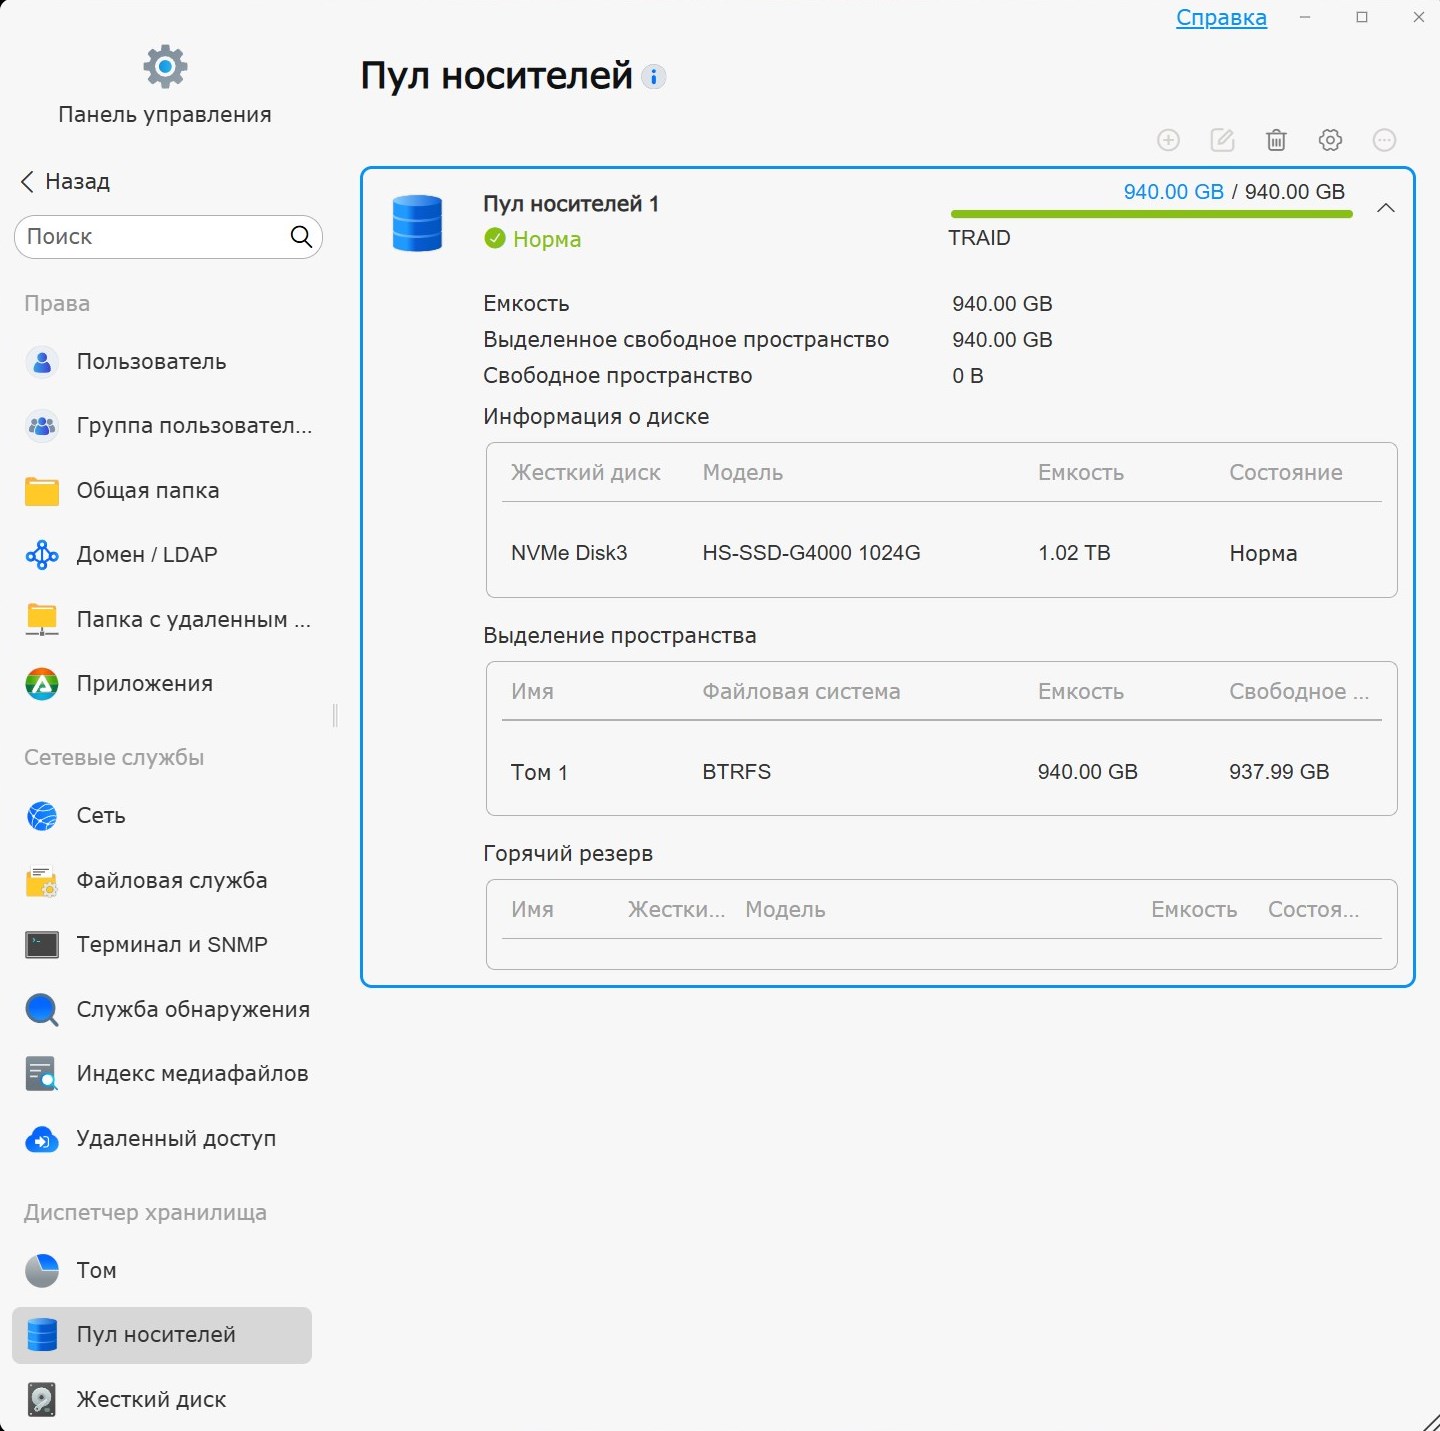
Task: Click the Состояние column header in disk table
Action: click(1286, 473)
